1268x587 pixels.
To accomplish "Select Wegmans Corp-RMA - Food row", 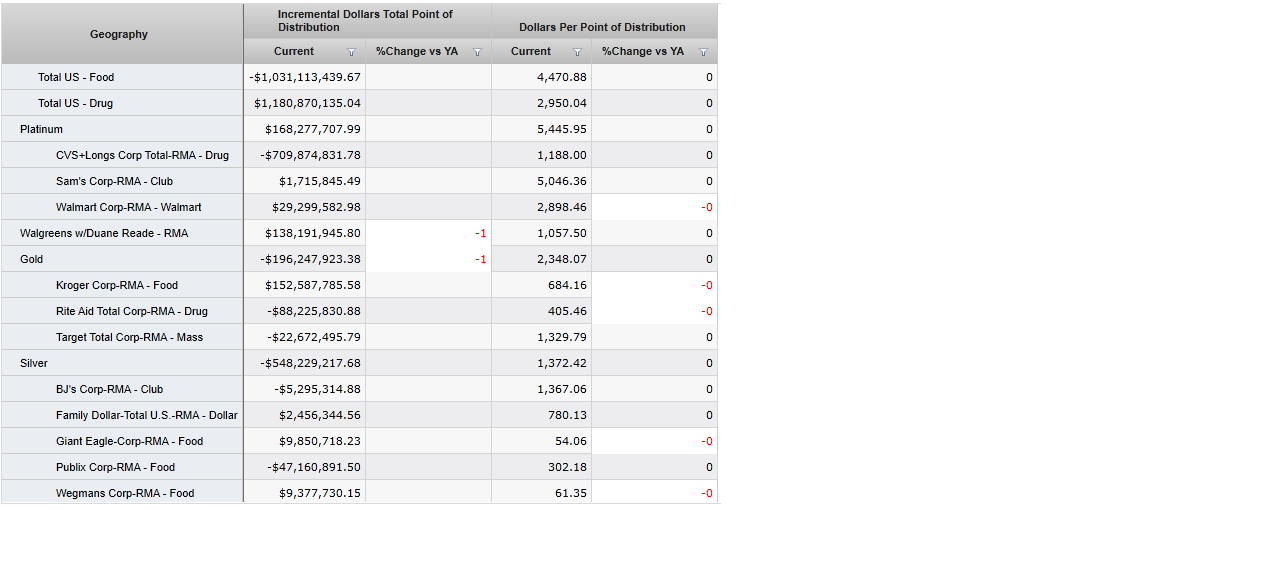I will coord(125,493).
